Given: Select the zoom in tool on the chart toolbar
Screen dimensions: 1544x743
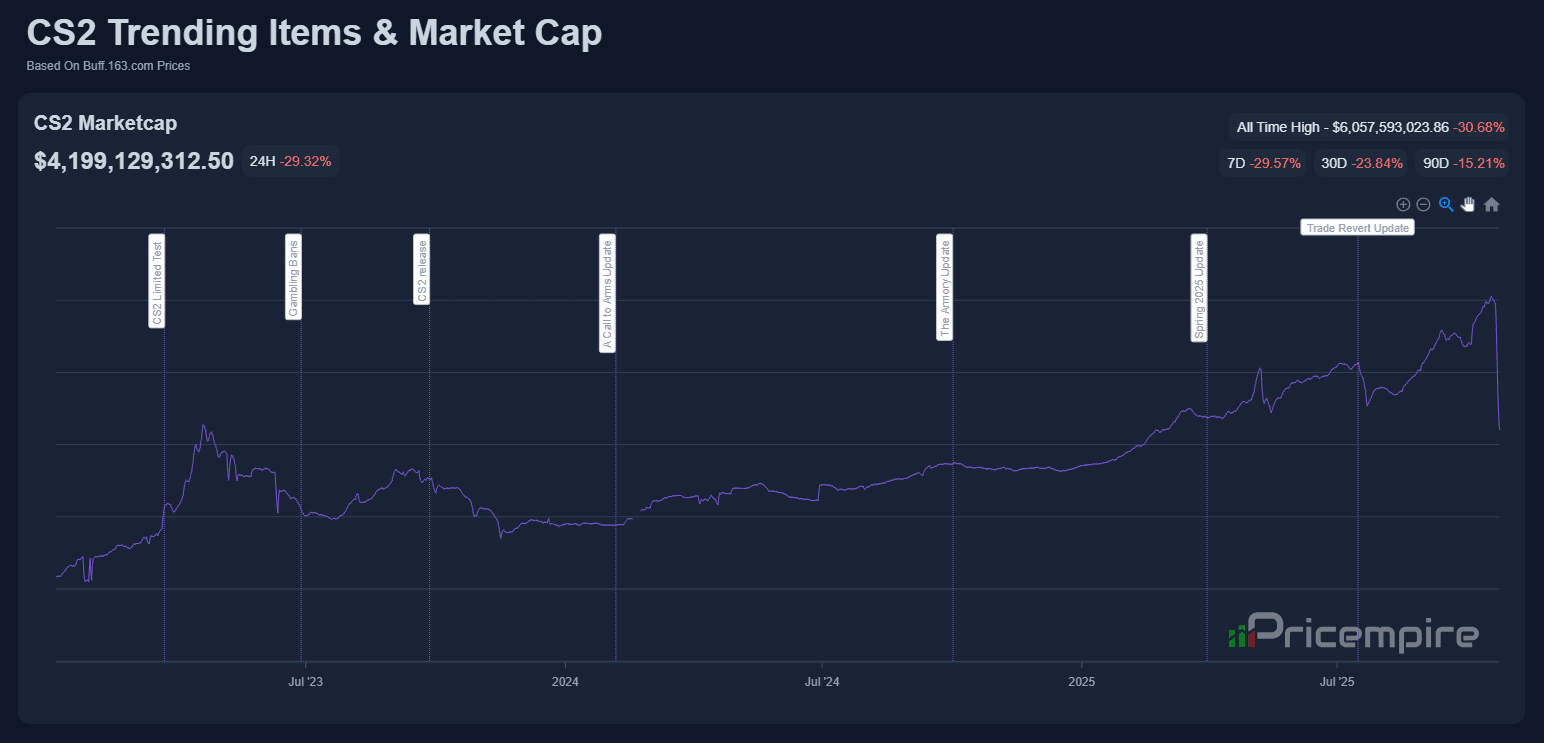Looking at the screenshot, I should click(x=1403, y=204).
